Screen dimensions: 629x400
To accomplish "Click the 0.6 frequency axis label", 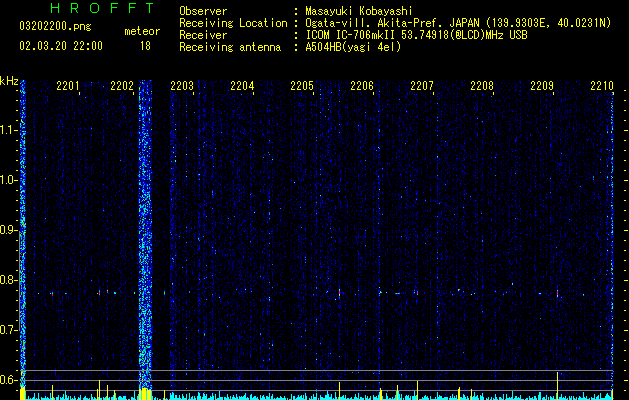I will (x=9, y=380).
